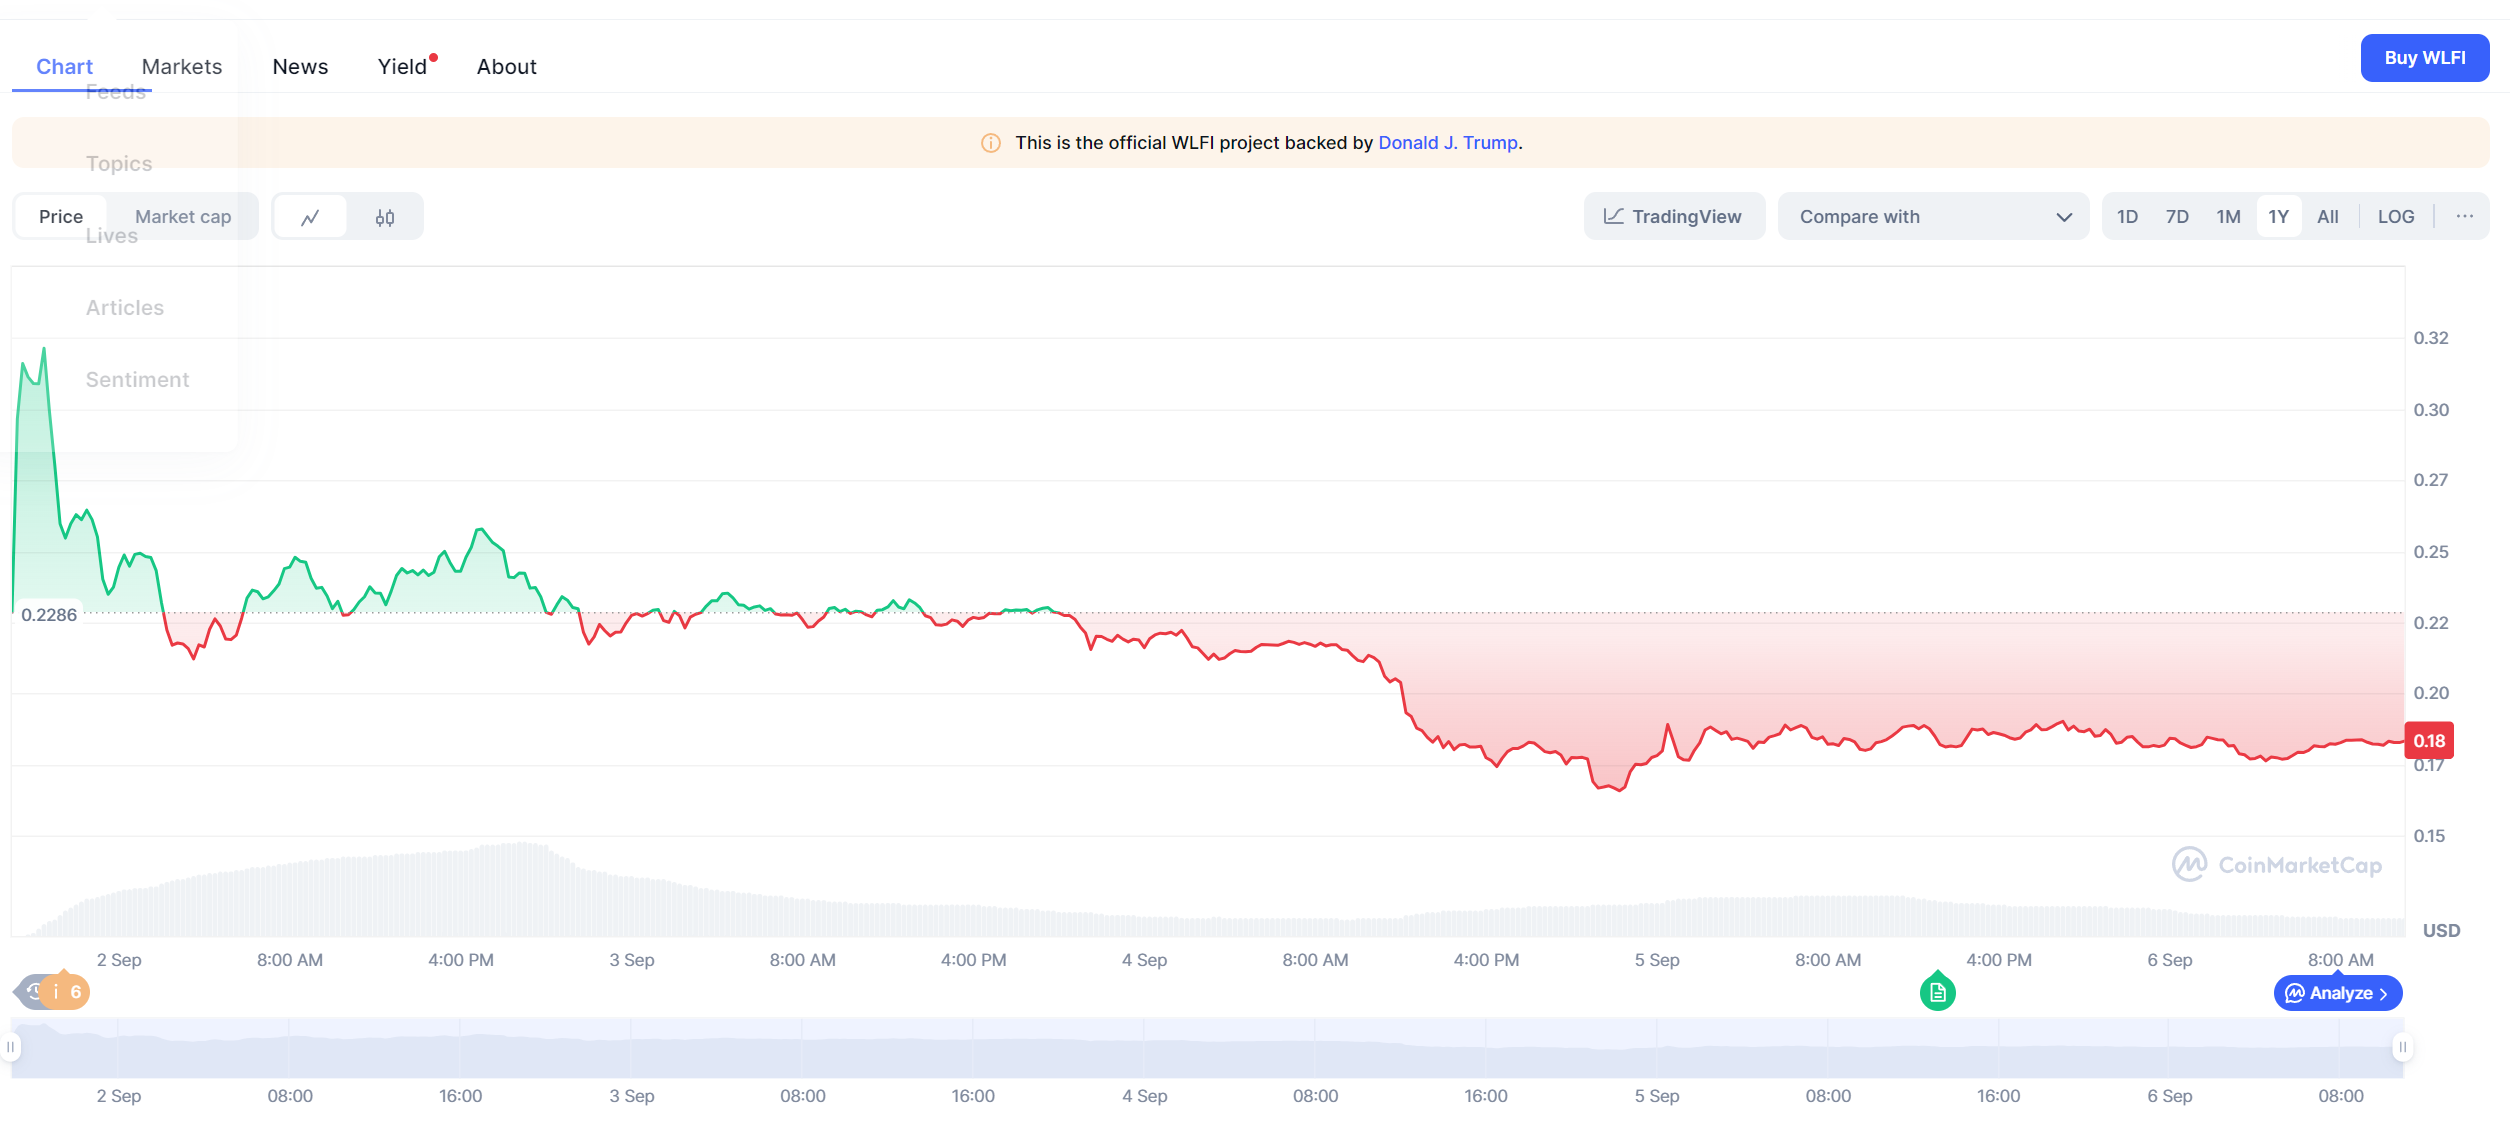
Task: Open the Yield tab
Action: [x=402, y=66]
